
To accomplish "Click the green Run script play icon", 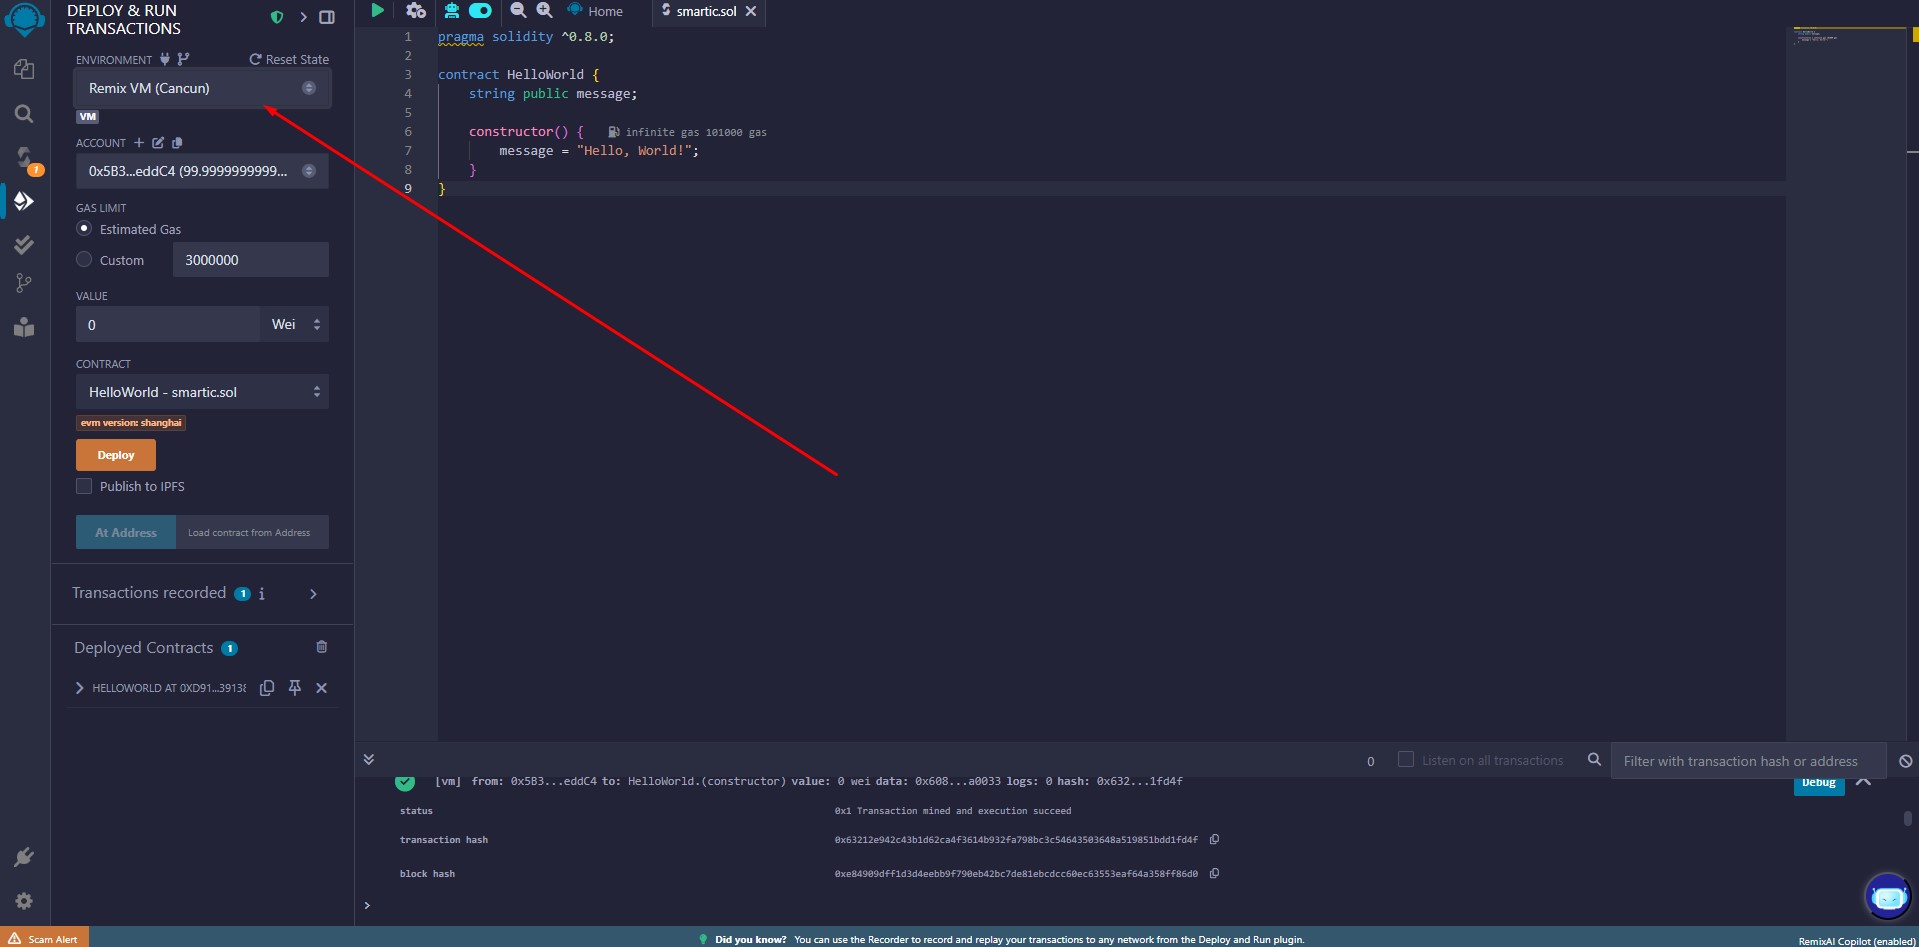I will 377,11.
